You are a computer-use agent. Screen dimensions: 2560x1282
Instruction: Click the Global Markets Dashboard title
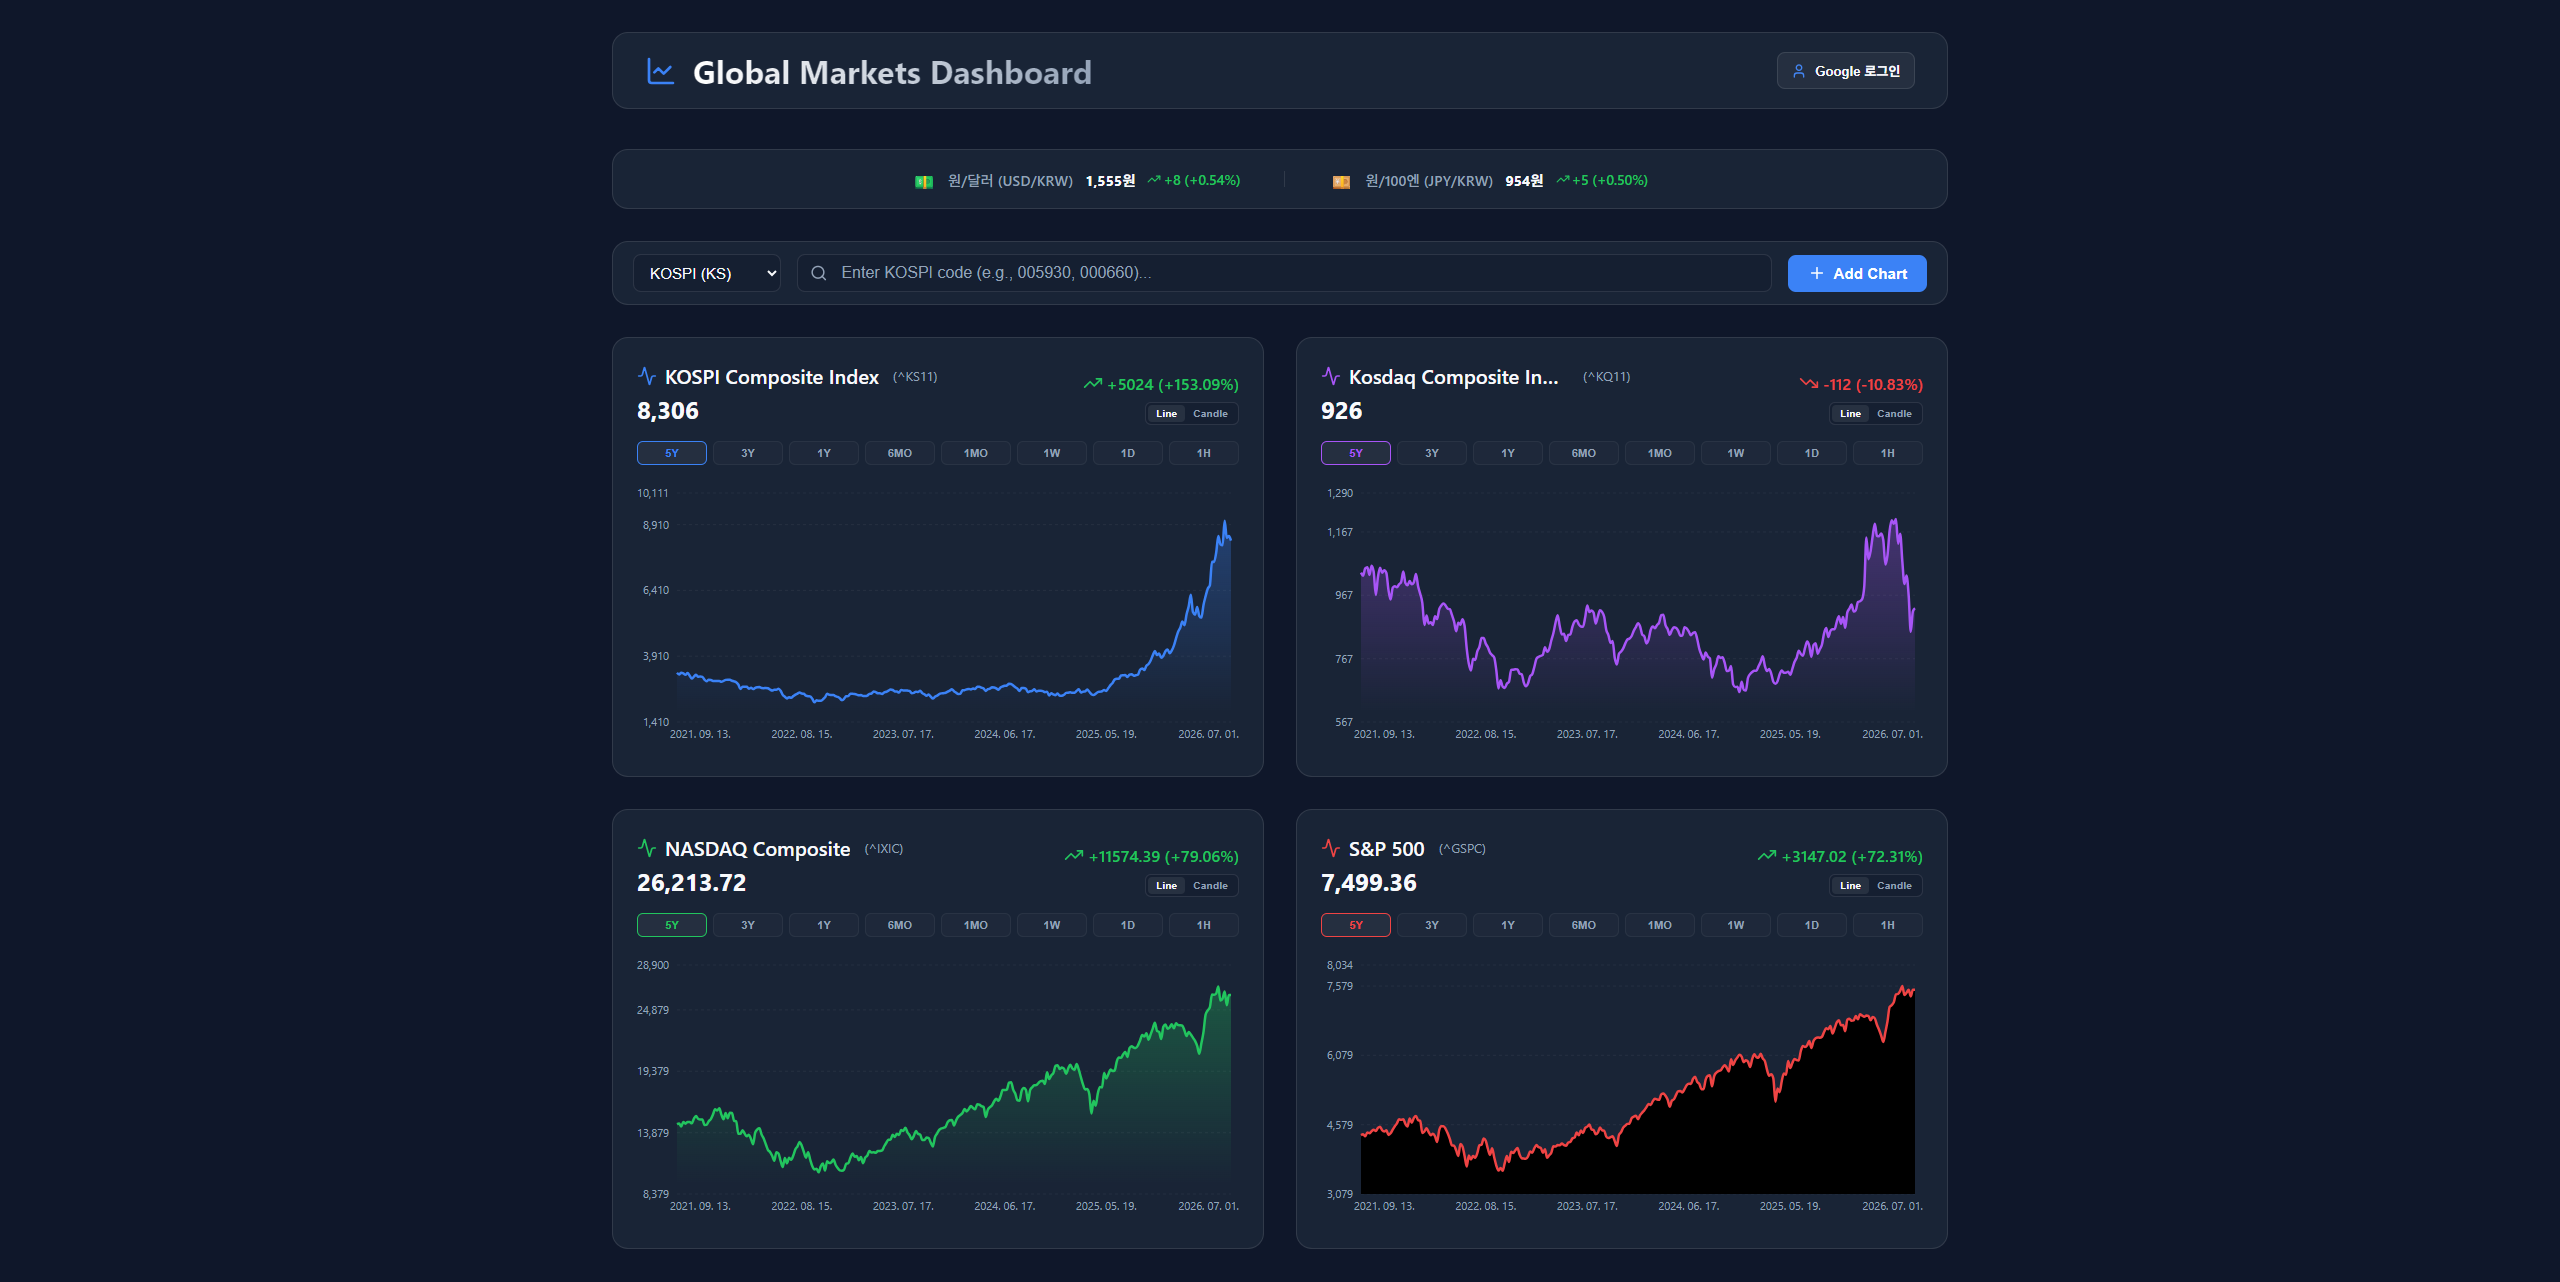[x=892, y=73]
